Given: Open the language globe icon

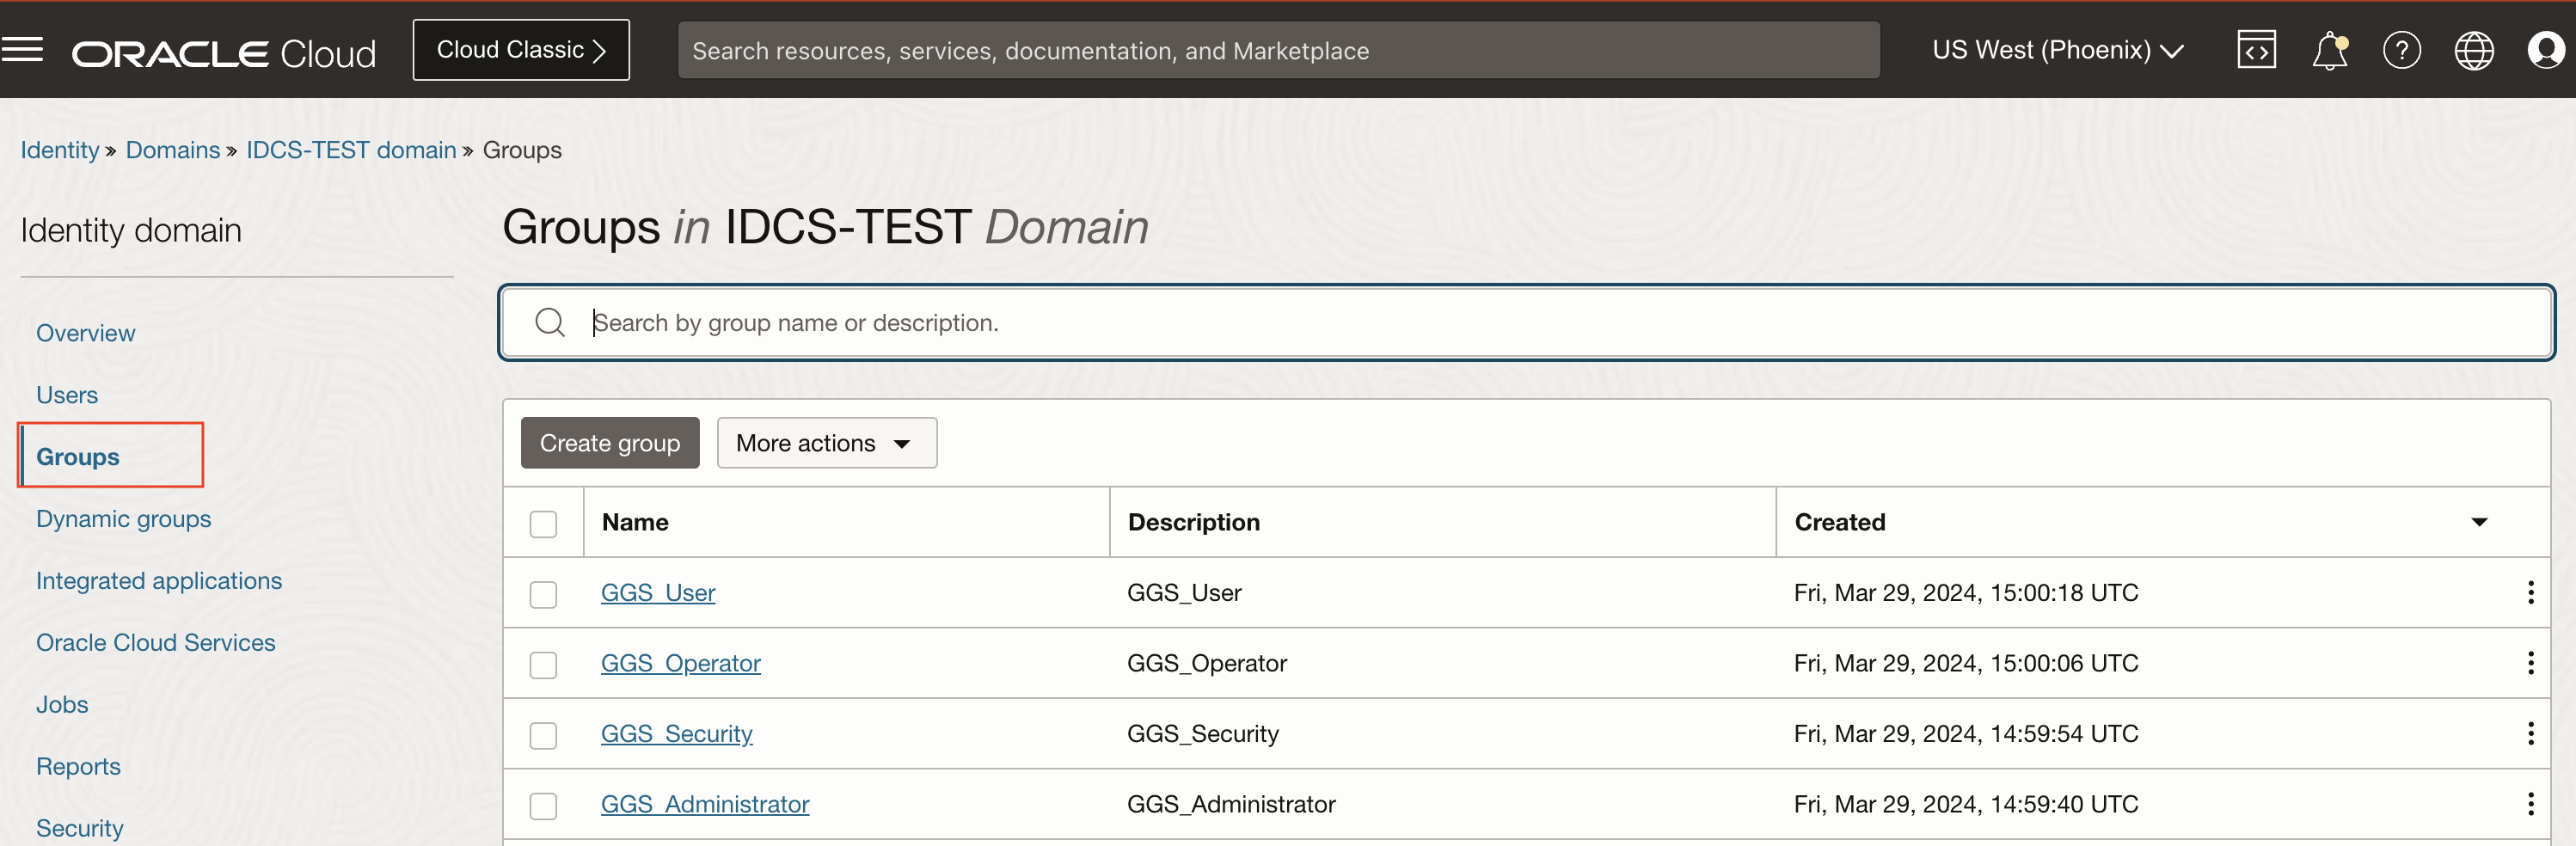Looking at the screenshot, I should click(2473, 50).
